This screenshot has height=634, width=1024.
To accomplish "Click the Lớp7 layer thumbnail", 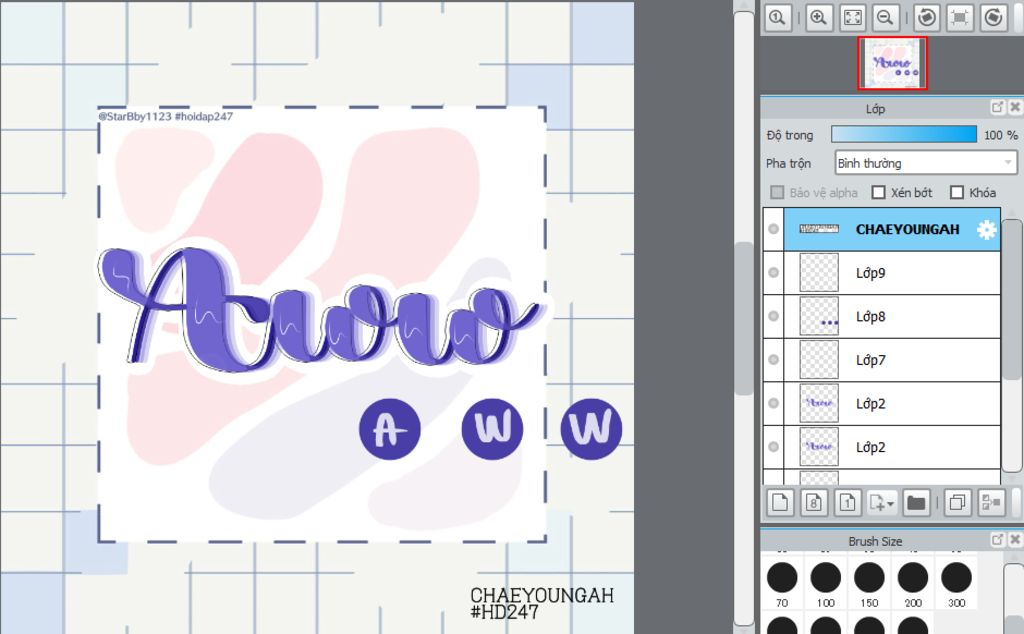I will (819, 360).
